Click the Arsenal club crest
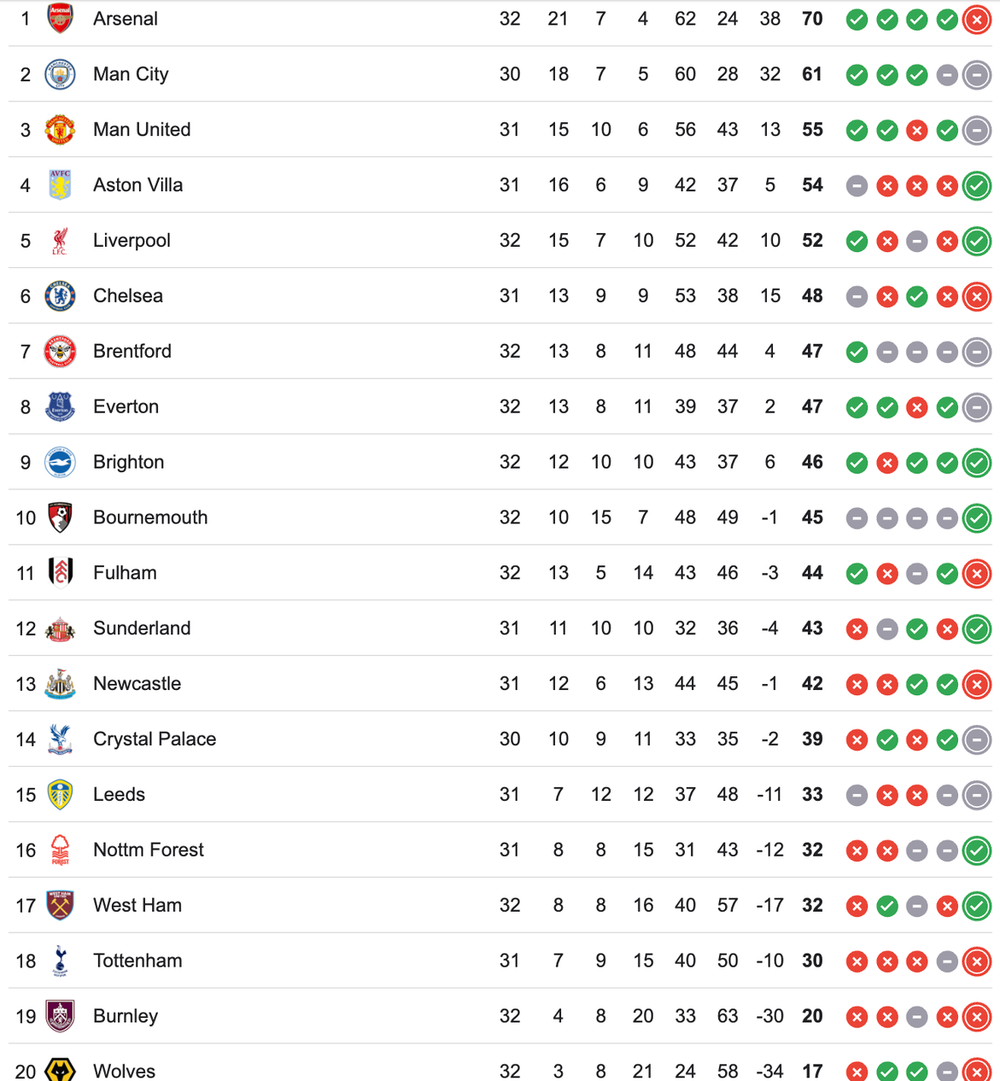This screenshot has height=1081, width=1000. point(60,19)
